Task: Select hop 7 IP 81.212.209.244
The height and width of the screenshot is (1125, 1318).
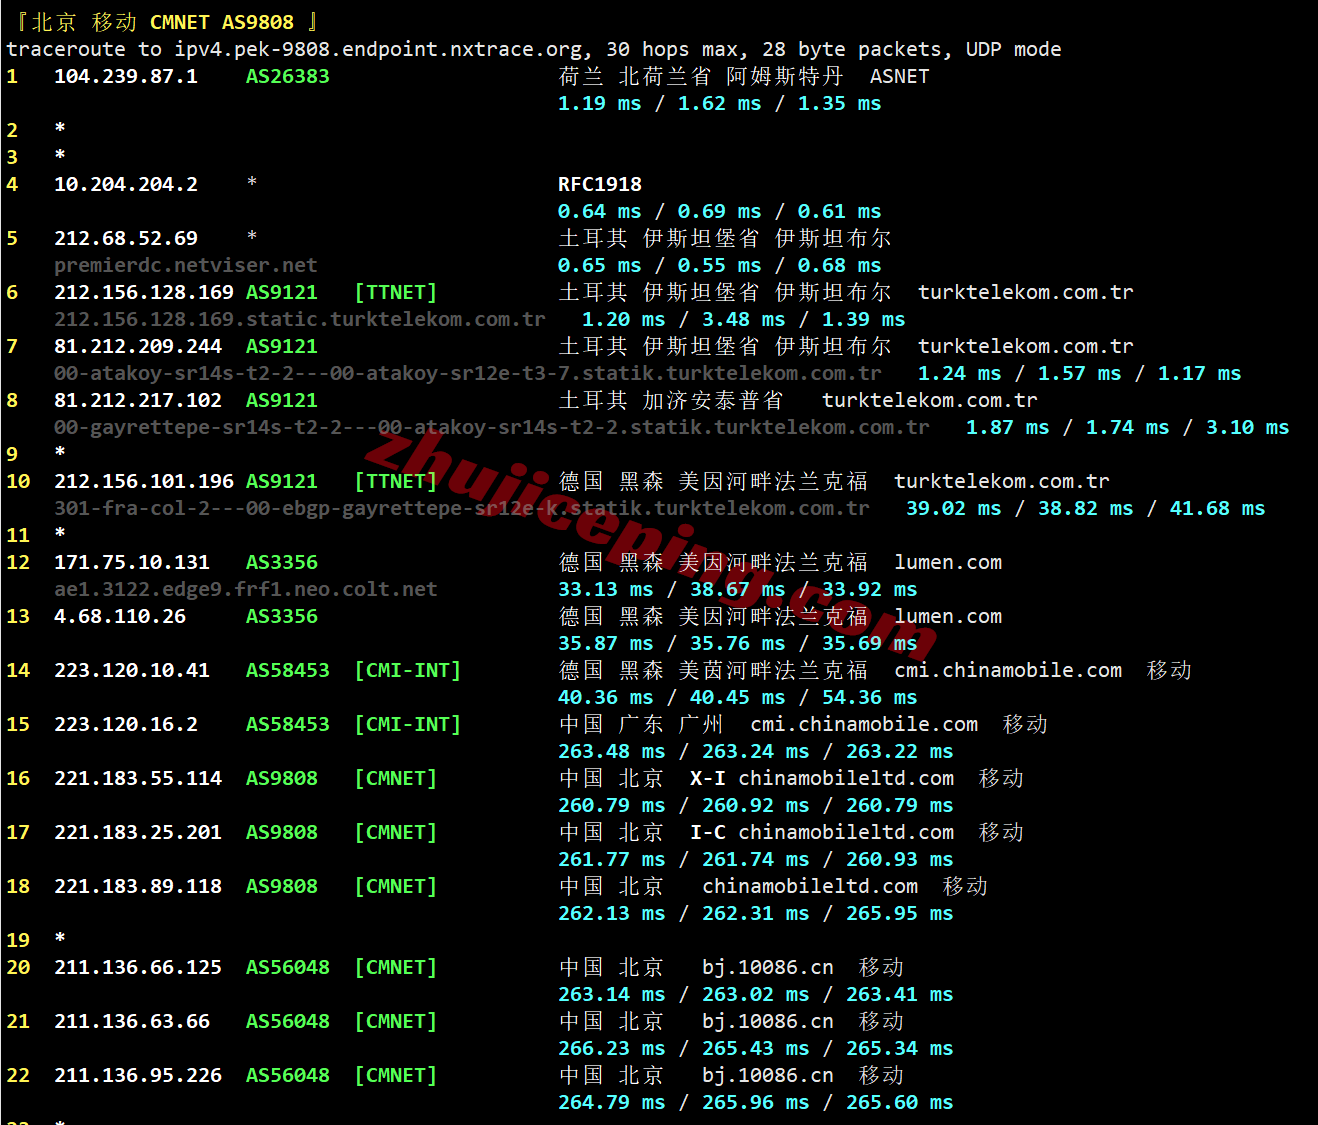Action: tap(138, 346)
